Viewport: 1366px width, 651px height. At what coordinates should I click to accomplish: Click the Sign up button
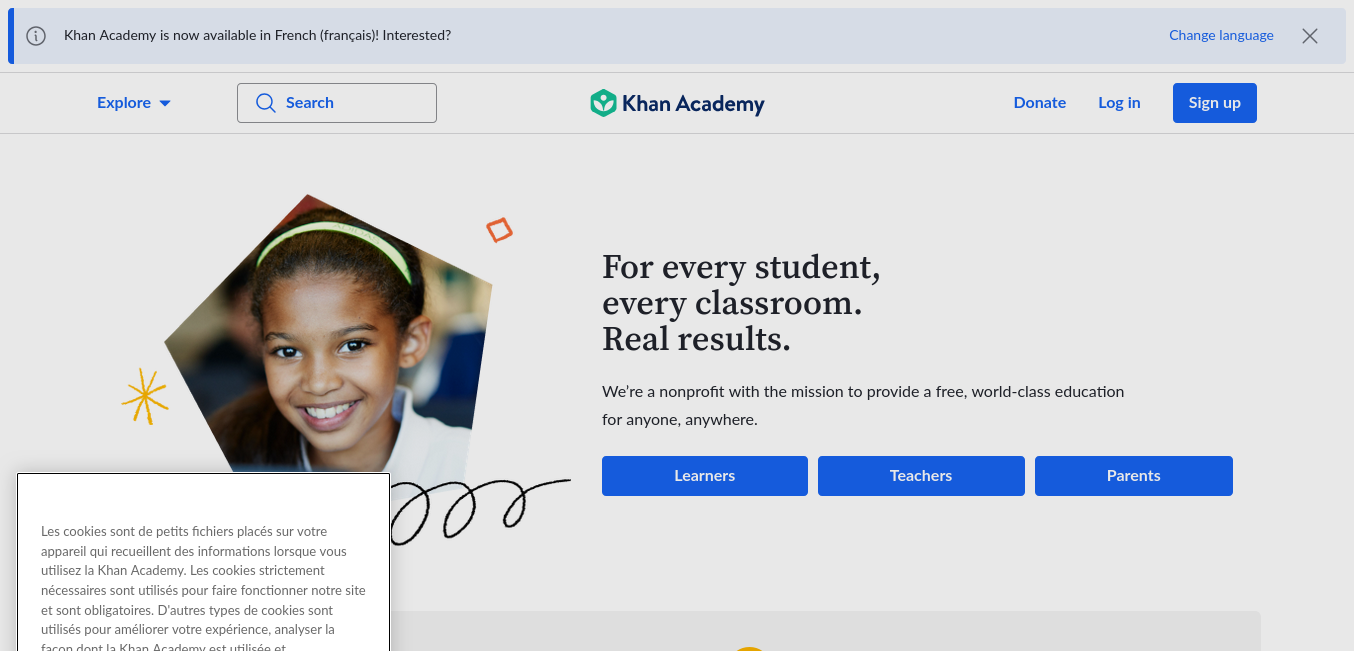1215,103
